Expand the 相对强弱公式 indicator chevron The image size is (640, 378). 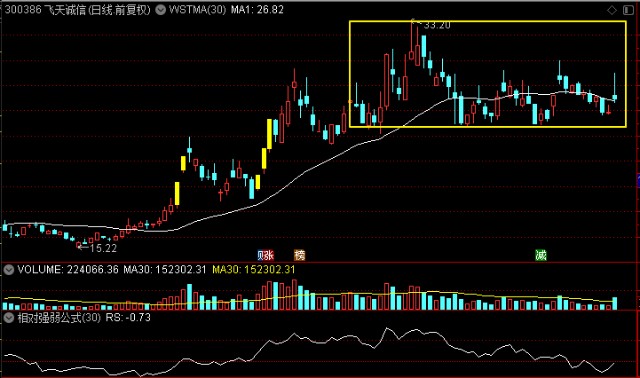pyautogui.click(x=9, y=318)
